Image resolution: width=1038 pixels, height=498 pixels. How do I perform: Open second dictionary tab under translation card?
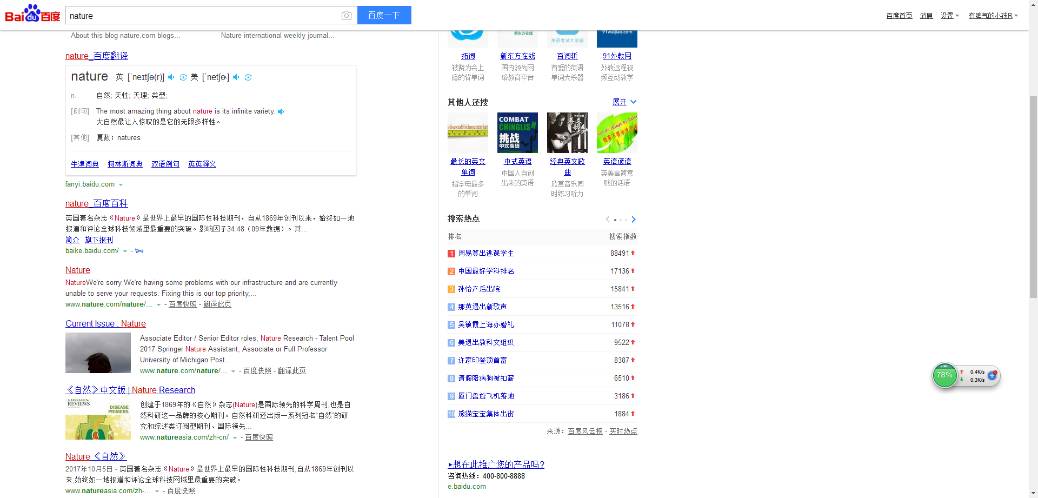[125, 164]
